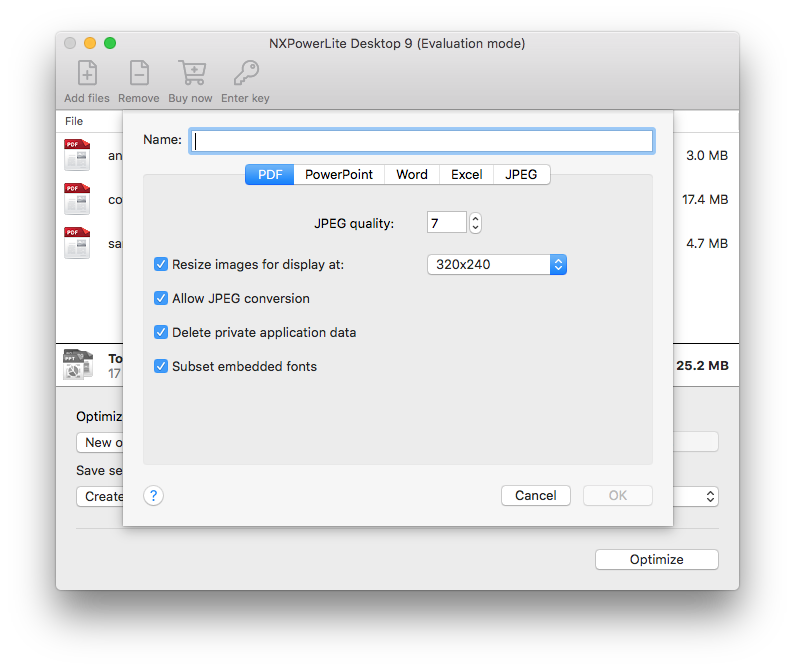This screenshot has width=795, height=670.
Task: Click the 17.4 MB file size
Action: pyautogui.click(x=705, y=199)
